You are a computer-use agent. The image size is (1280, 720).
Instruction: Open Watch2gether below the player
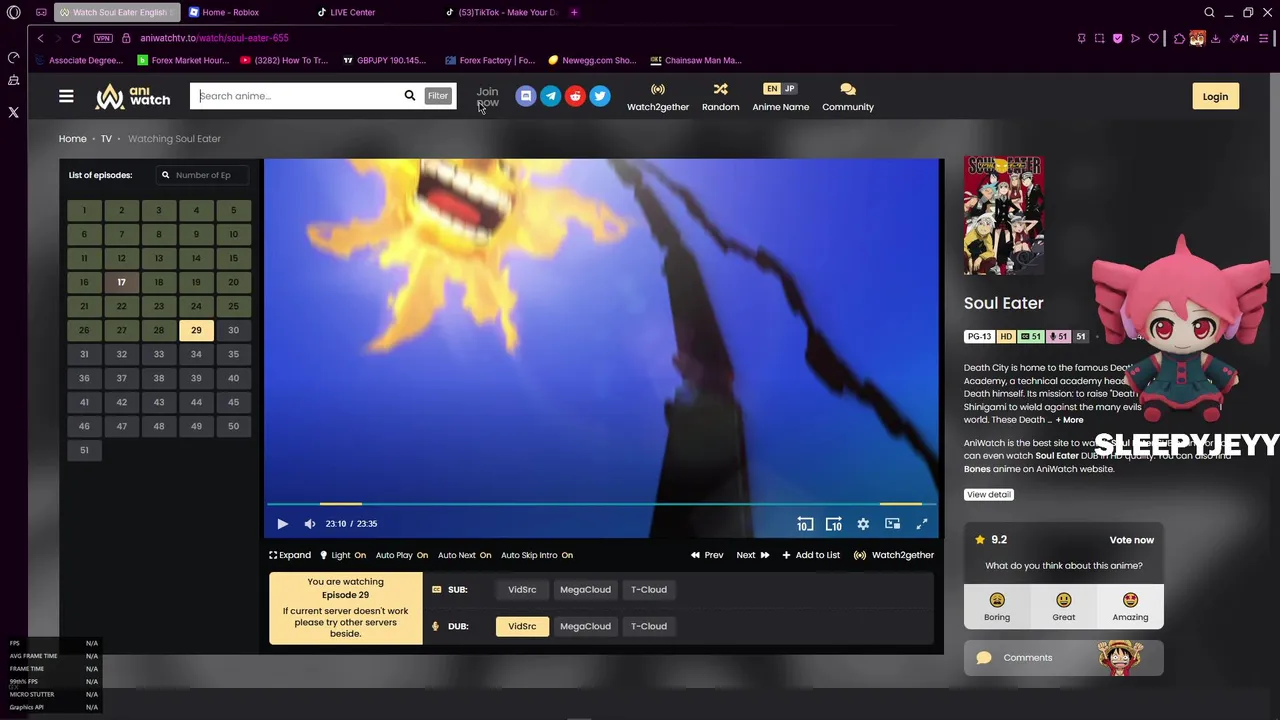click(x=894, y=555)
